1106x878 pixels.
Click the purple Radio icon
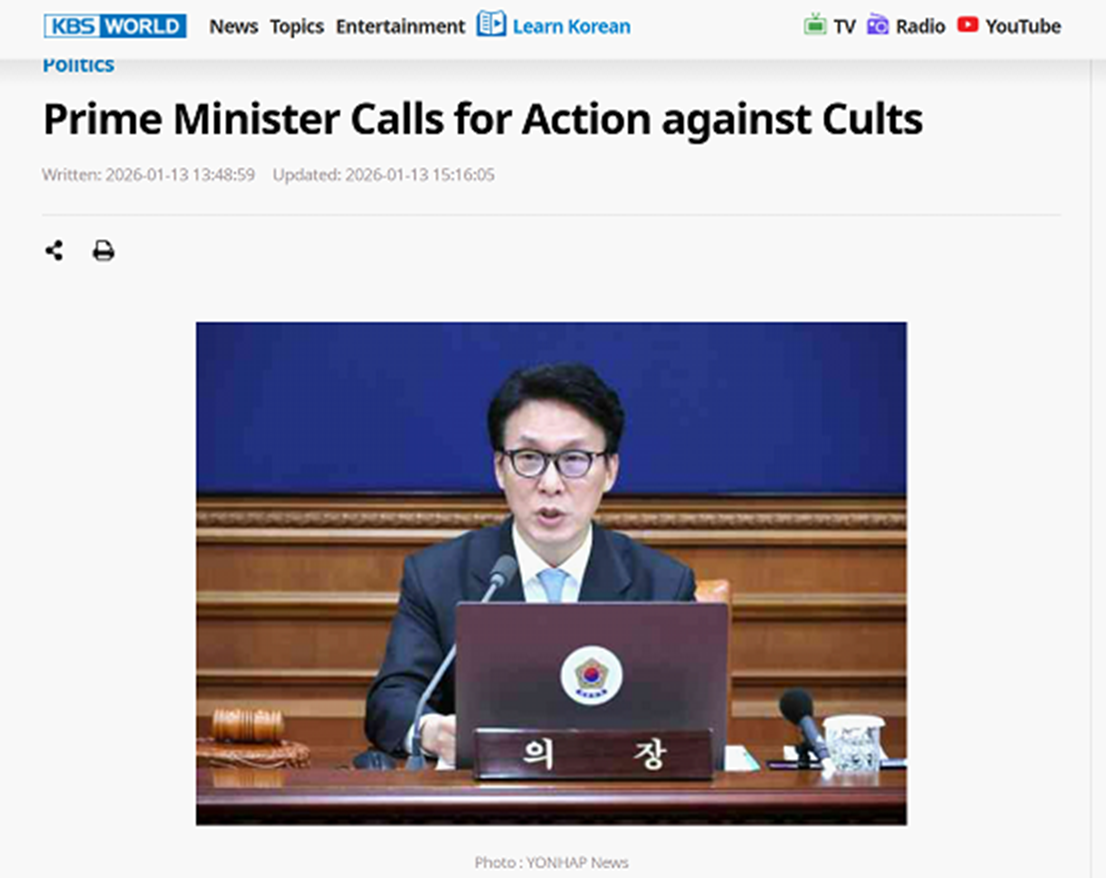coord(877,25)
